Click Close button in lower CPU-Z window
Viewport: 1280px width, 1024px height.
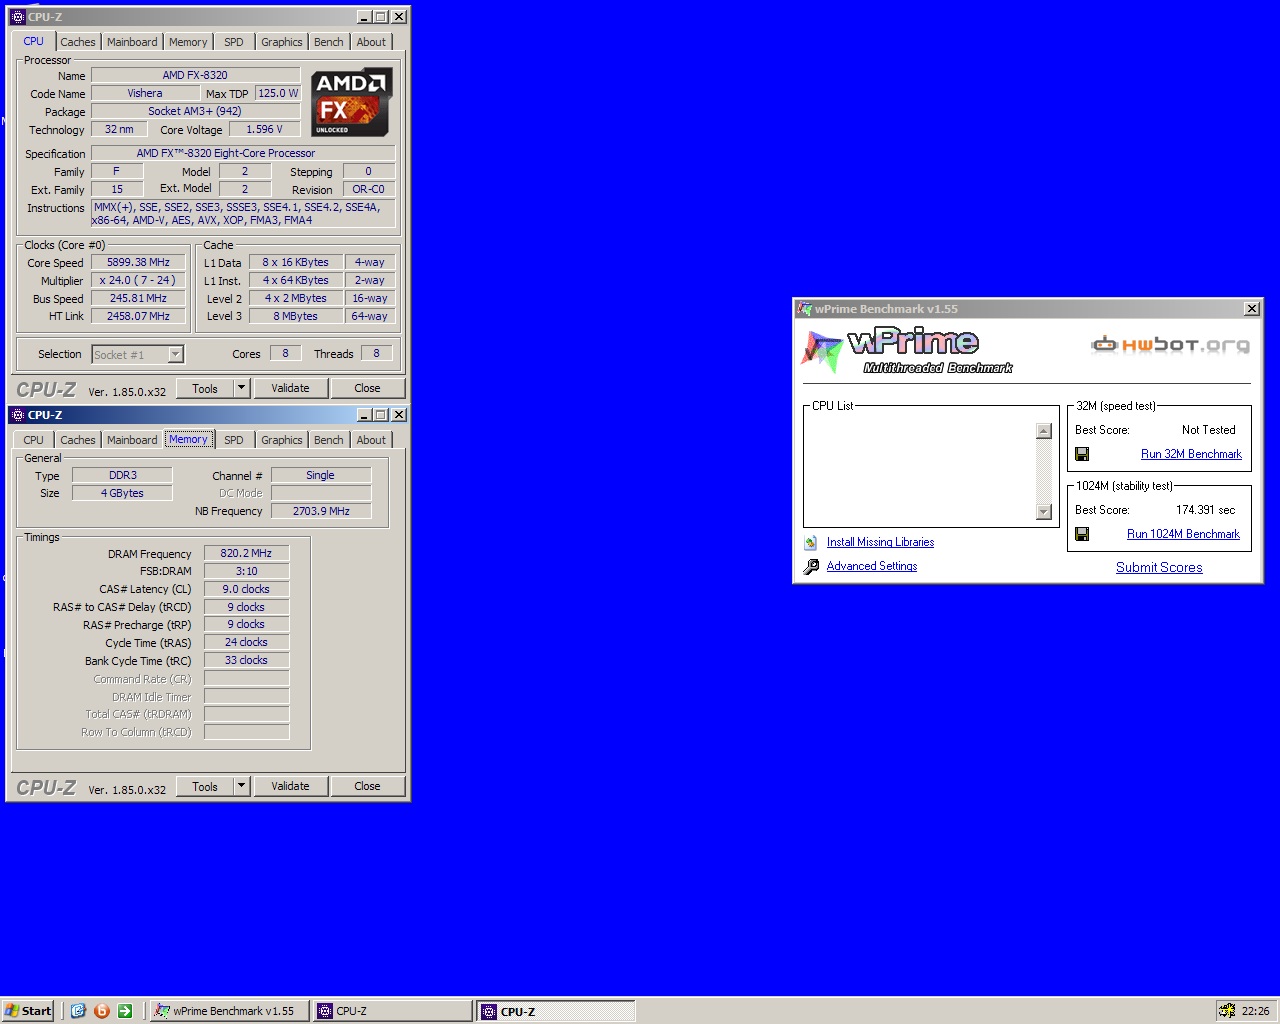point(367,786)
